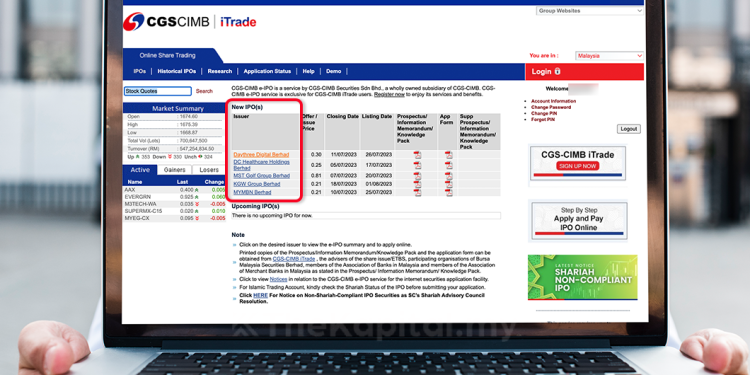Open the DC Healthcare Holdings Berhad link
Image resolution: width=750 pixels, height=375 pixels.
(261, 165)
